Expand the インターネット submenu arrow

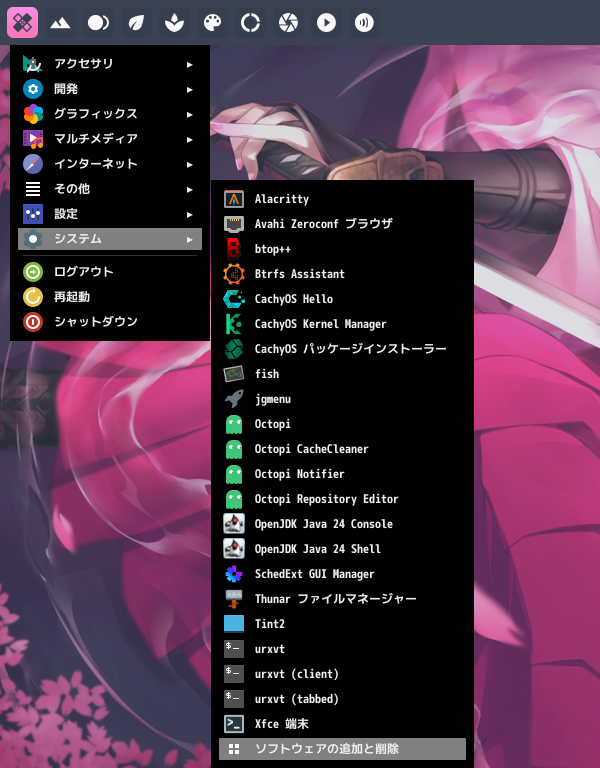pyautogui.click(x=190, y=164)
